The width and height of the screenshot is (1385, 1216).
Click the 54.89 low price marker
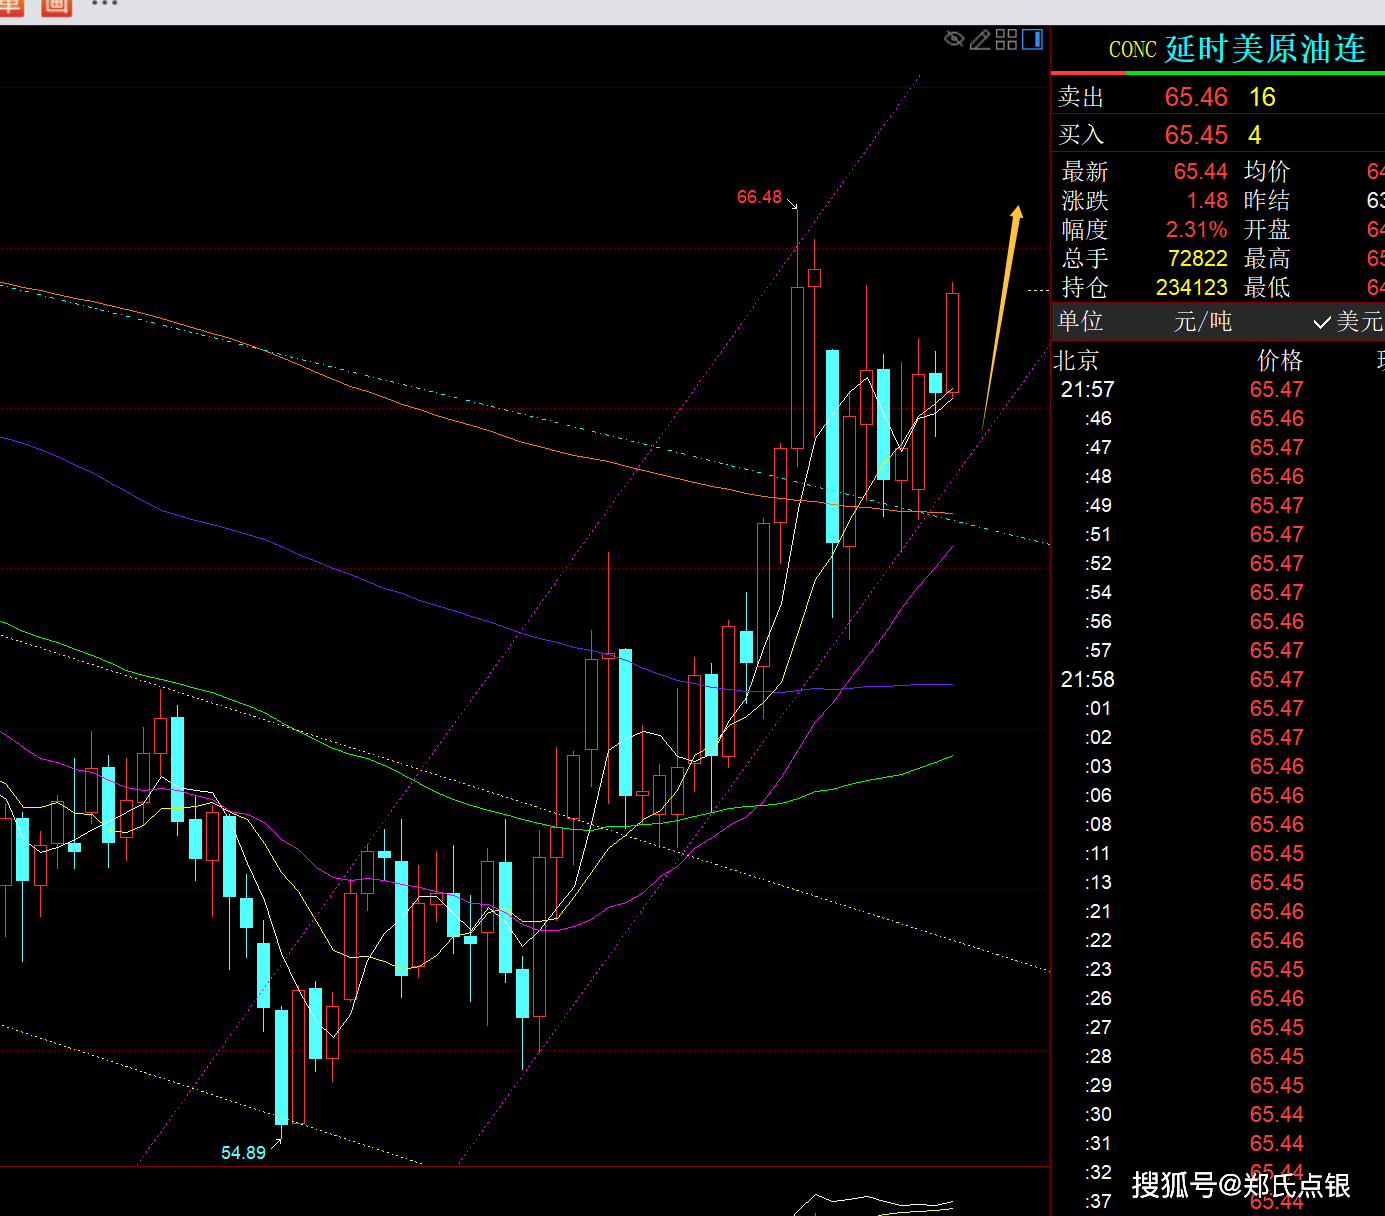click(243, 1153)
